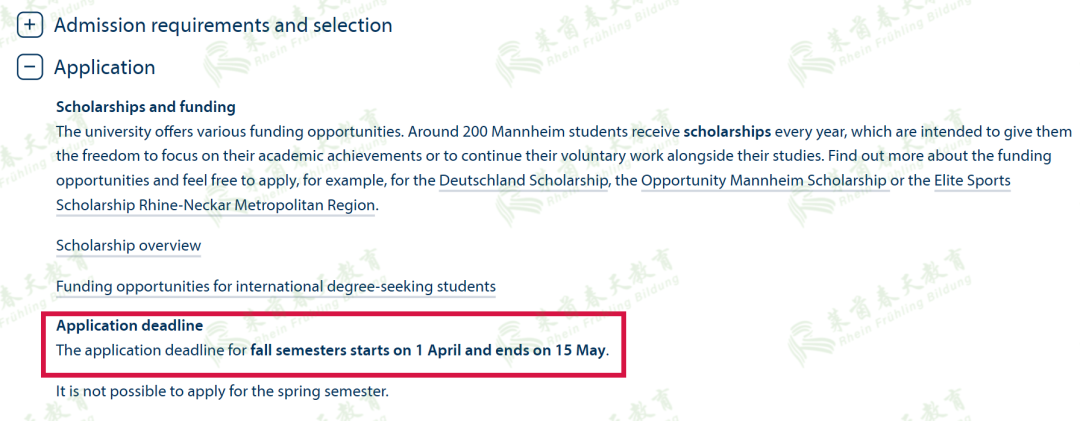This screenshot has height=421, width=1080.
Task: Click the sentence about spring semester applications
Action: pyautogui.click(x=222, y=391)
